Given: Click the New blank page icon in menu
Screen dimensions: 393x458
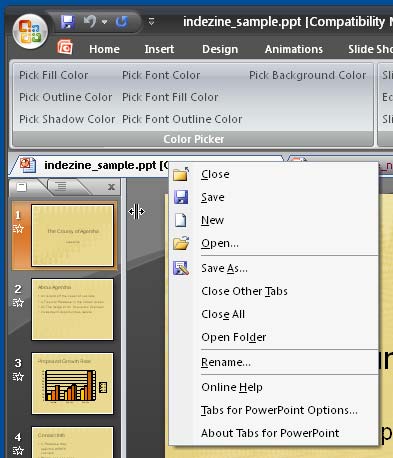Looking at the screenshot, I should [x=181, y=220].
